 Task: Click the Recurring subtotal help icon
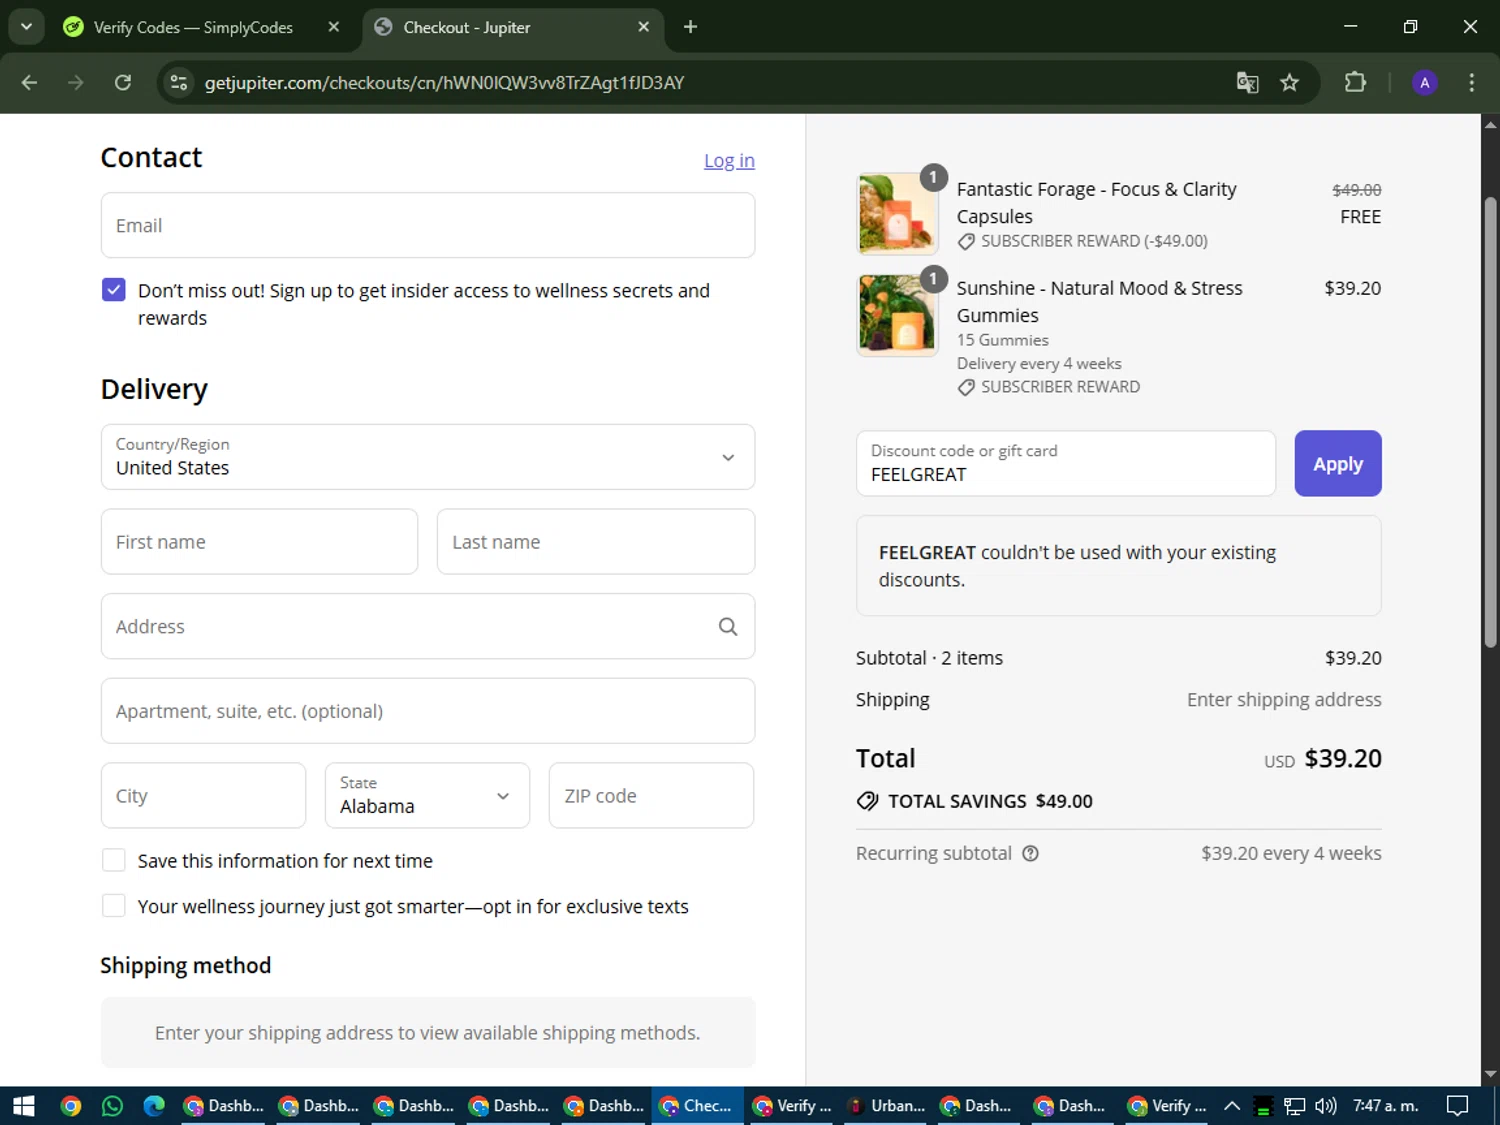point(1030,853)
